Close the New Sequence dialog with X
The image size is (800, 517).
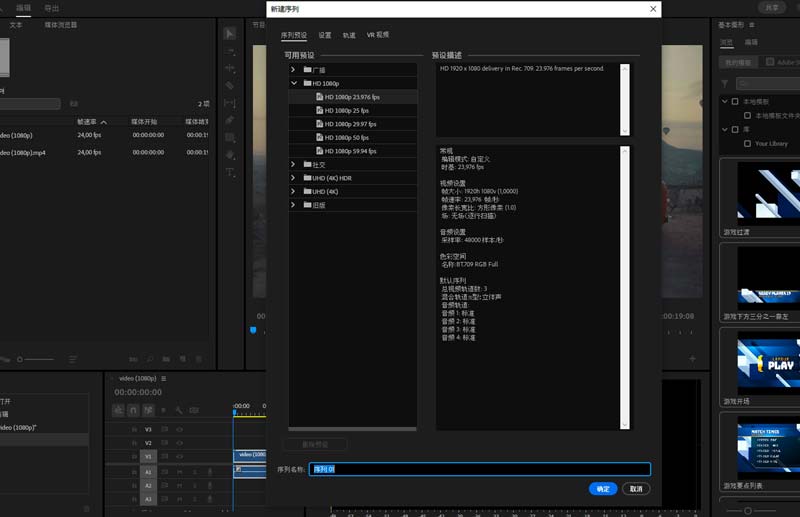tap(654, 9)
